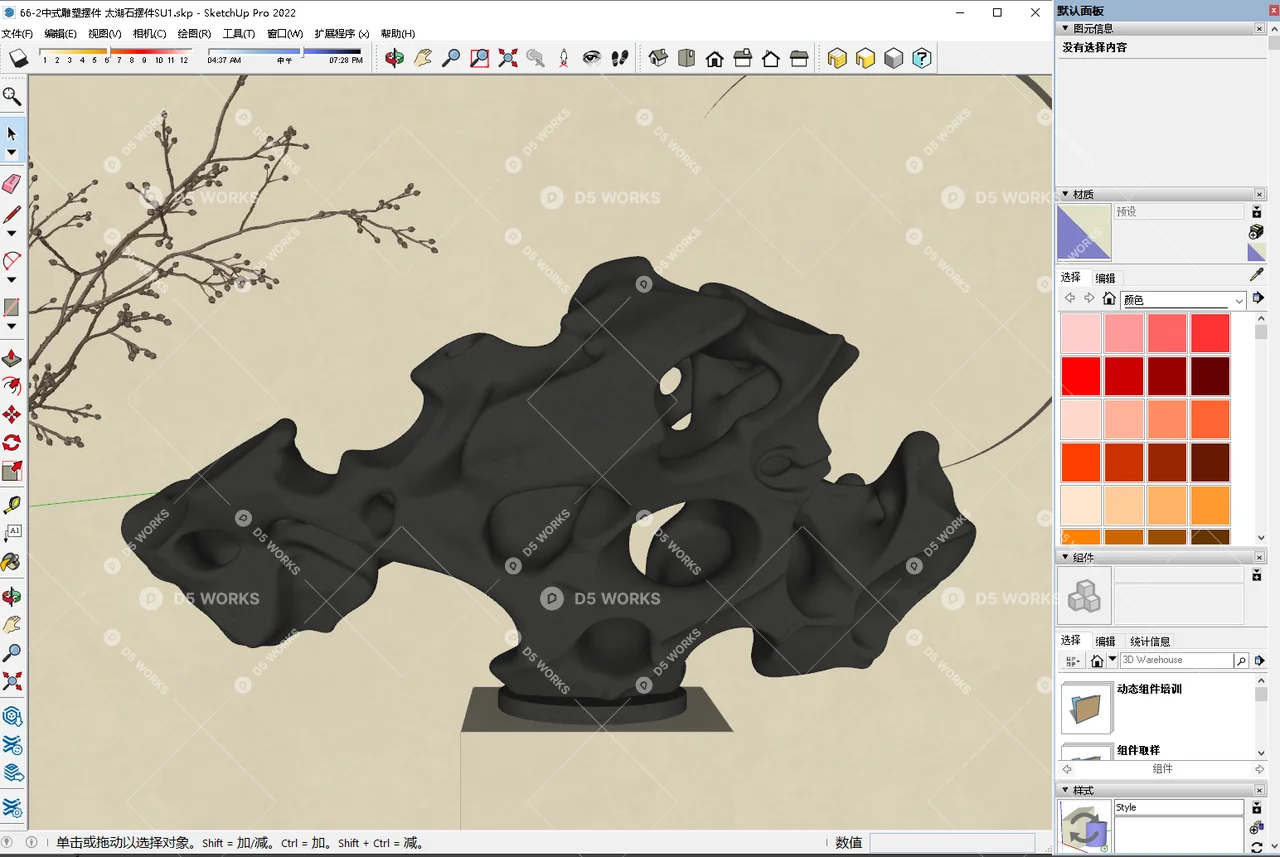Open the 文件(F) menu
This screenshot has height=857, width=1280.
pos(17,33)
